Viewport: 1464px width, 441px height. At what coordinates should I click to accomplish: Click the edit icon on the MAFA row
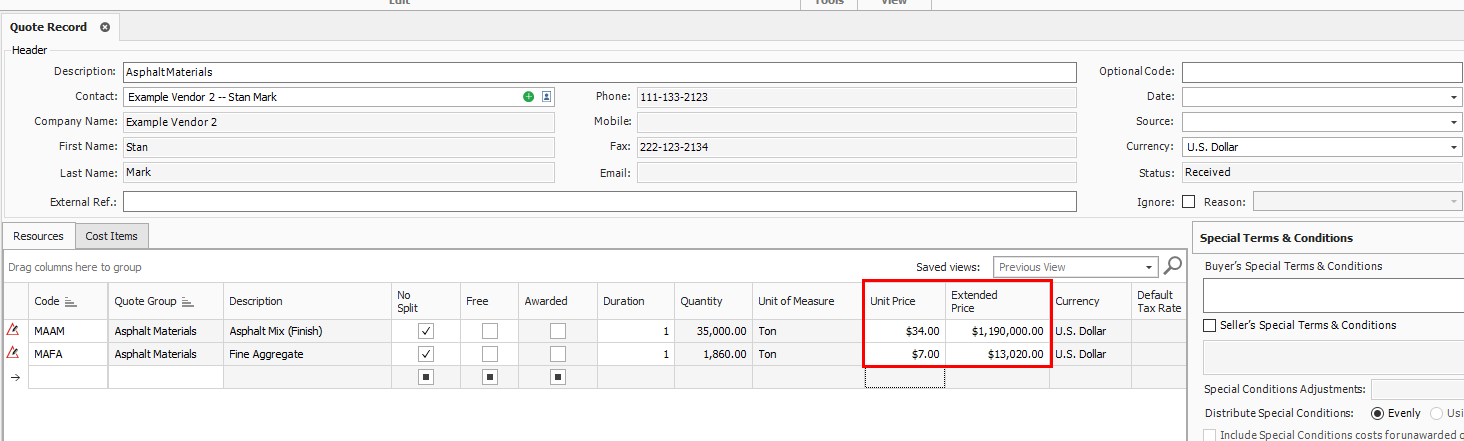click(x=13, y=354)
